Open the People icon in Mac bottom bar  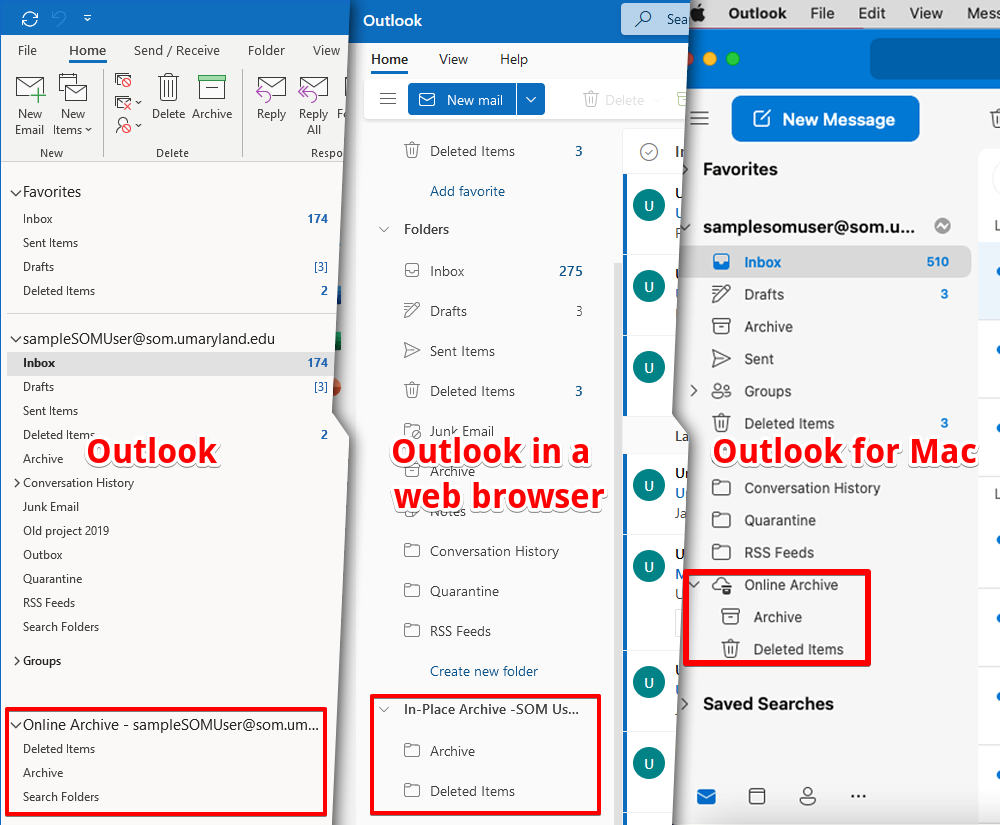click(807, 796)
